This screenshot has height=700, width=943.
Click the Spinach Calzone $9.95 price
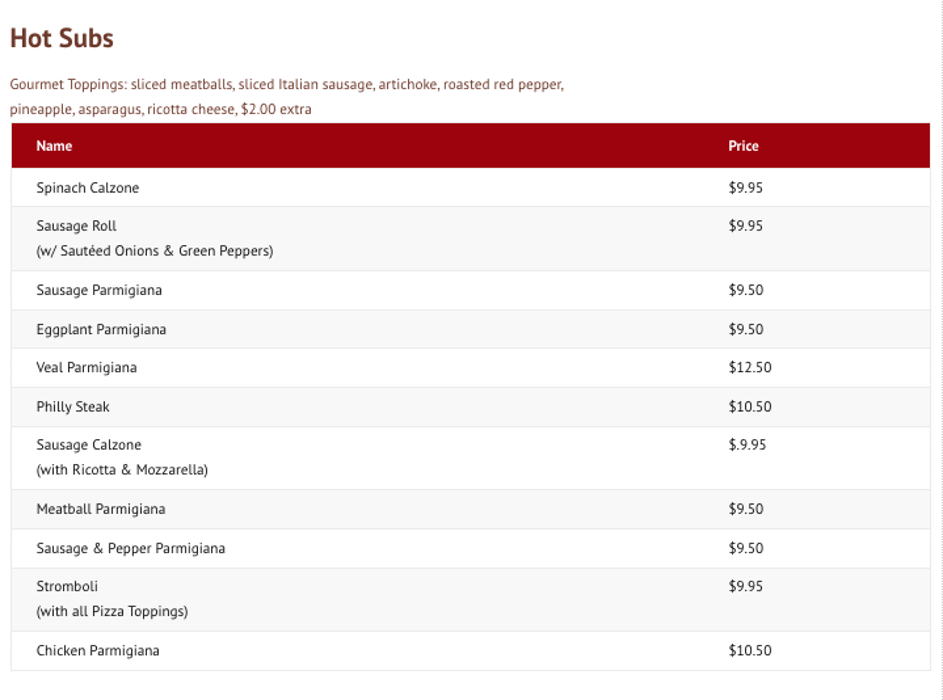click(746, 188)
